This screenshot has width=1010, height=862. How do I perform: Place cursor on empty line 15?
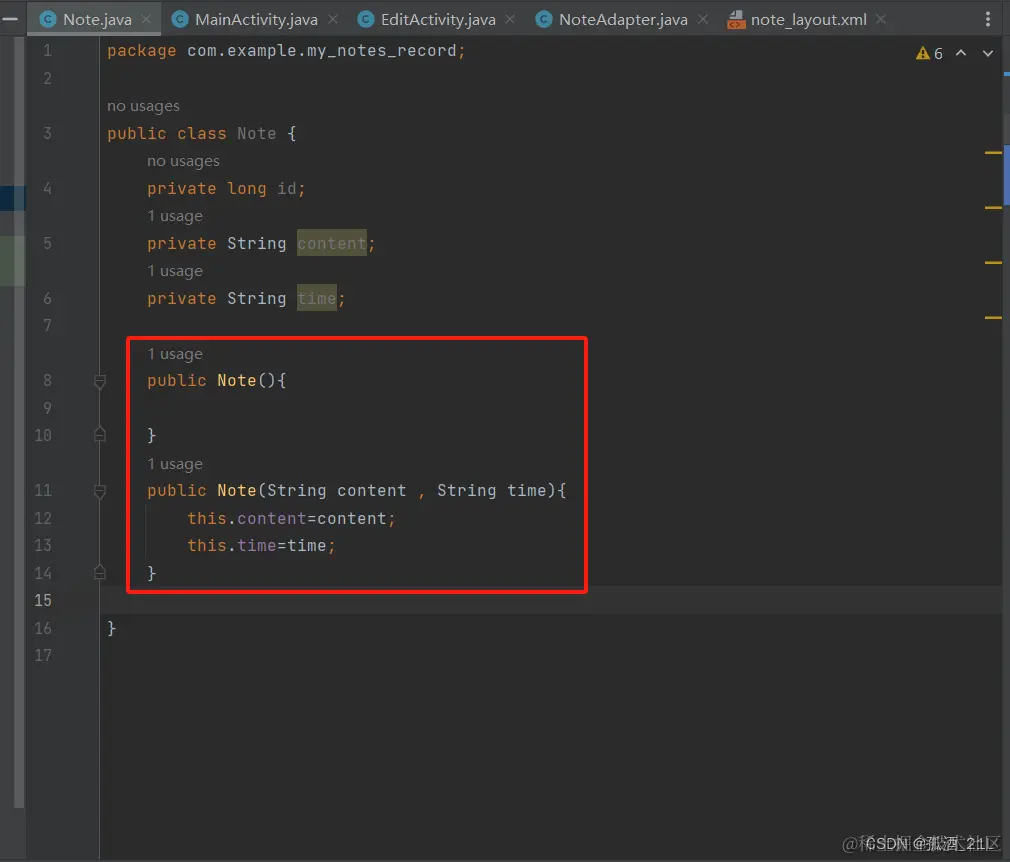pos(551,600)
